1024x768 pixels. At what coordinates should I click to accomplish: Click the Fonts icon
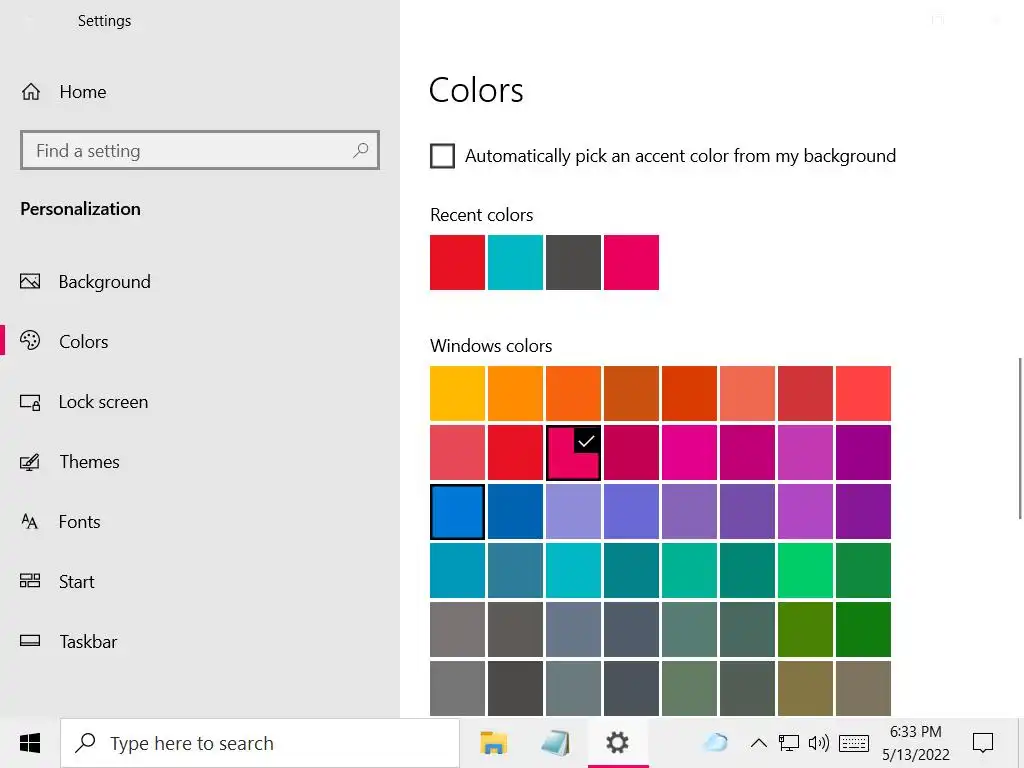pyautogui.click(x=30, y=522)
